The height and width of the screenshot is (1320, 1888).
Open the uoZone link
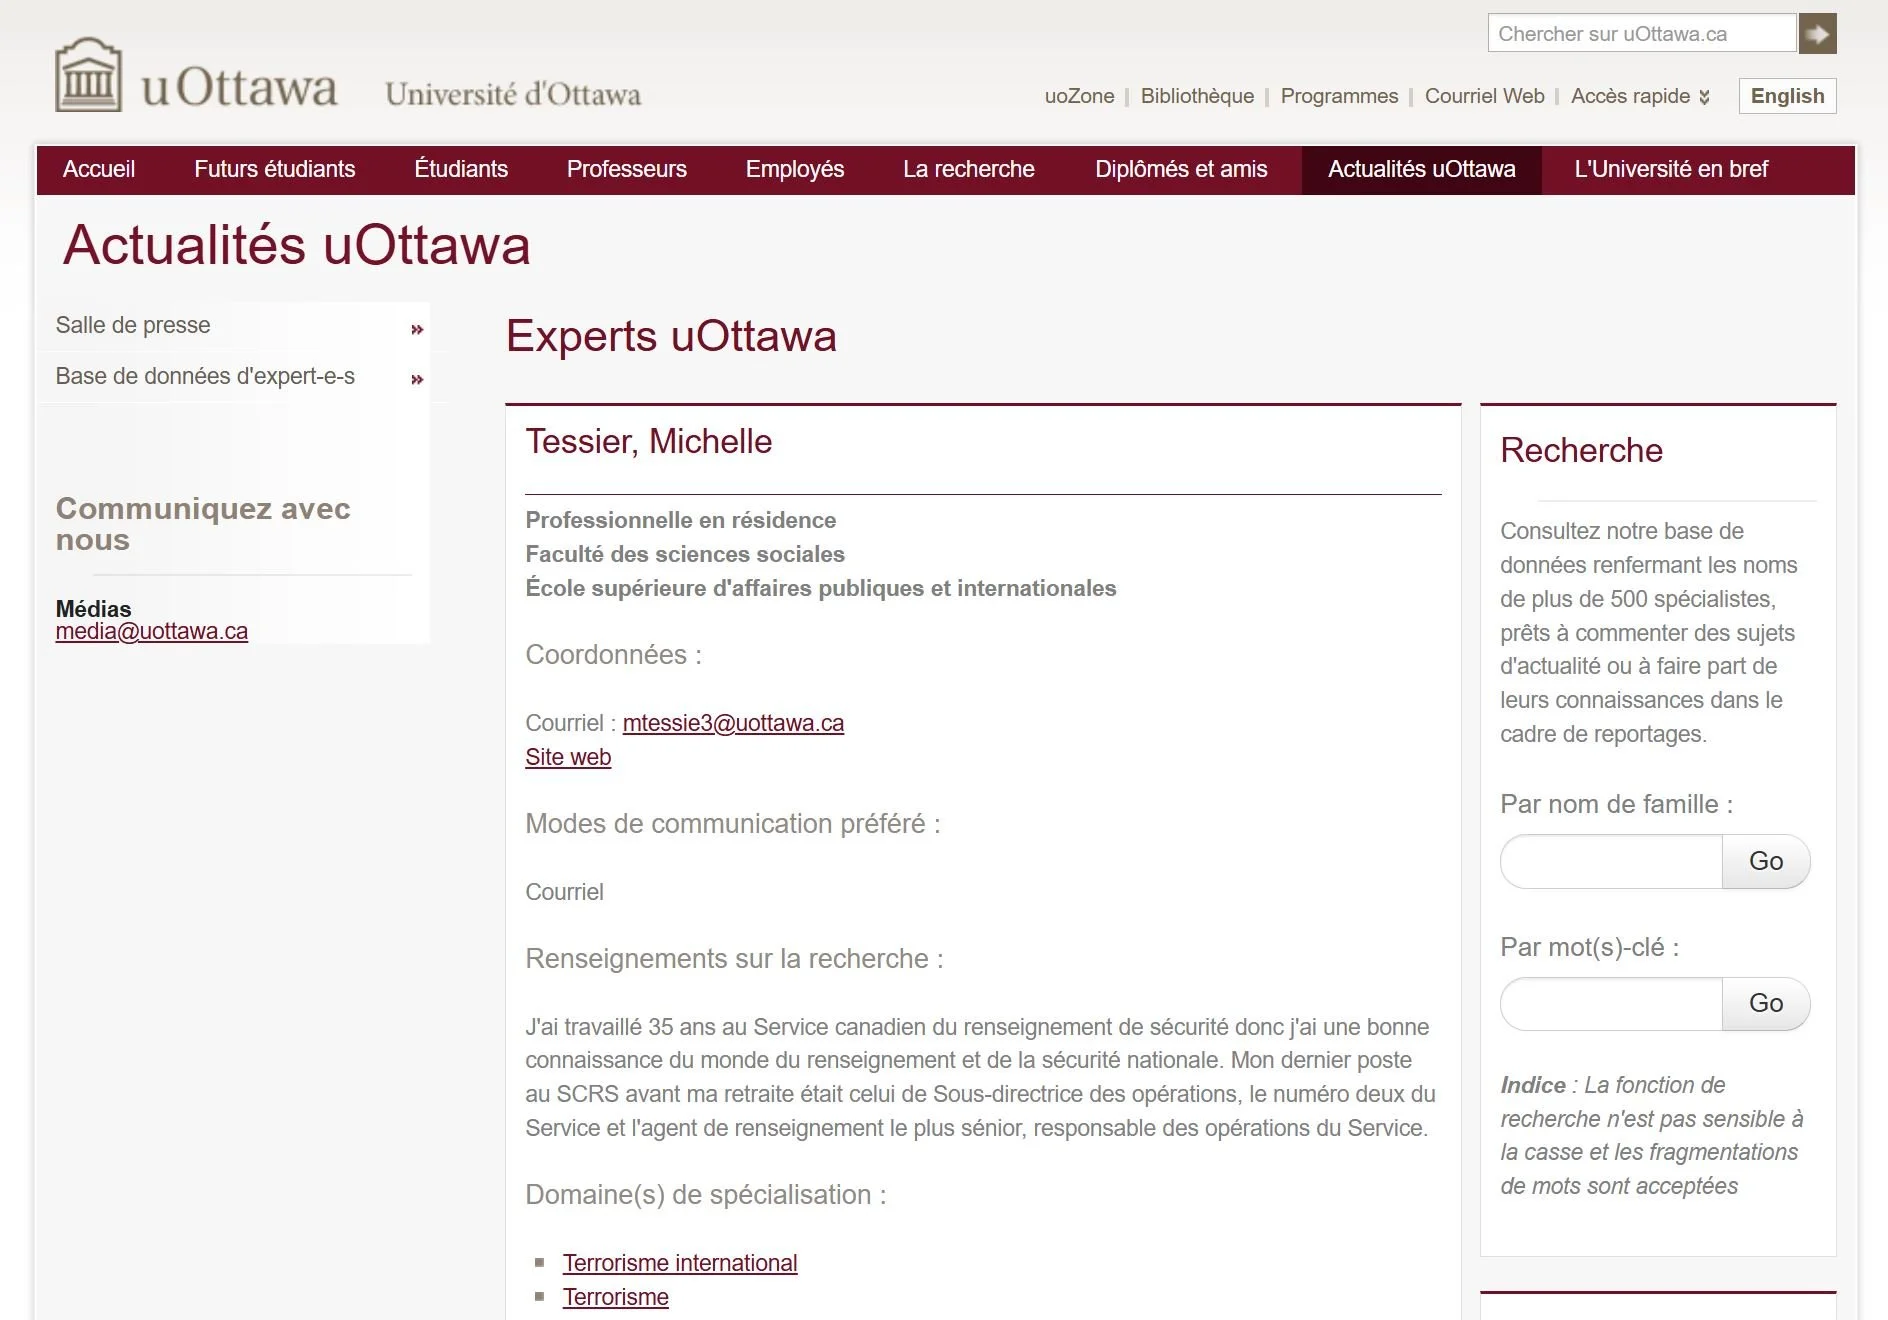coord(1079,96)
